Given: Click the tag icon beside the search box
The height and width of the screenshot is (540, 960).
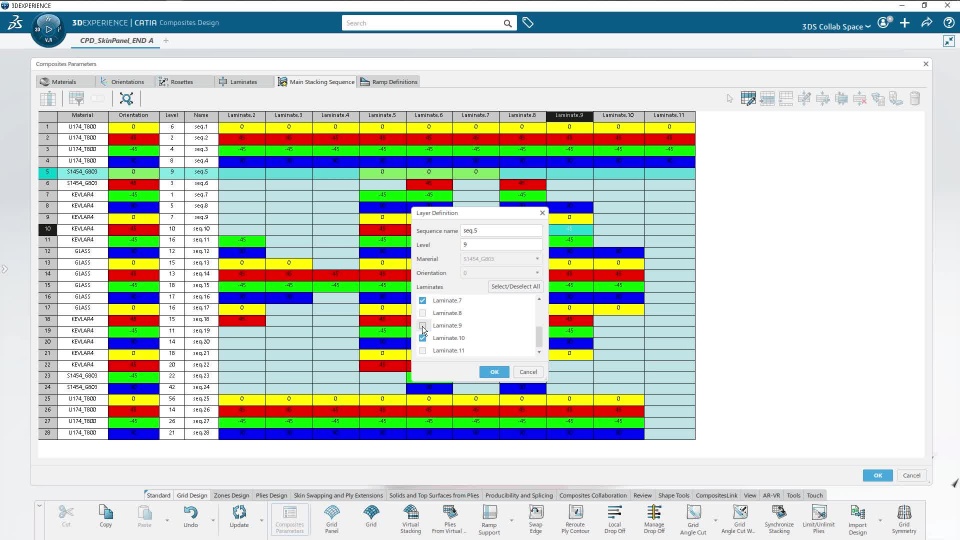Looking at the screenshot, I should coord(528,23).
